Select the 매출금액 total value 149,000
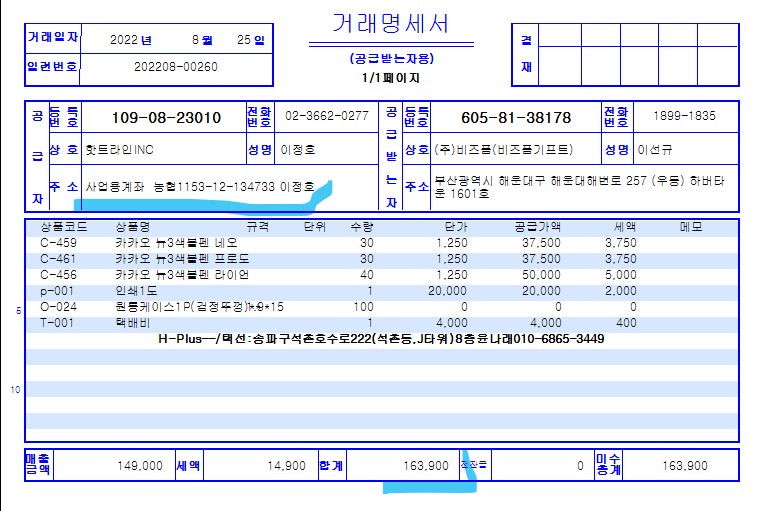 coord(140,466)
